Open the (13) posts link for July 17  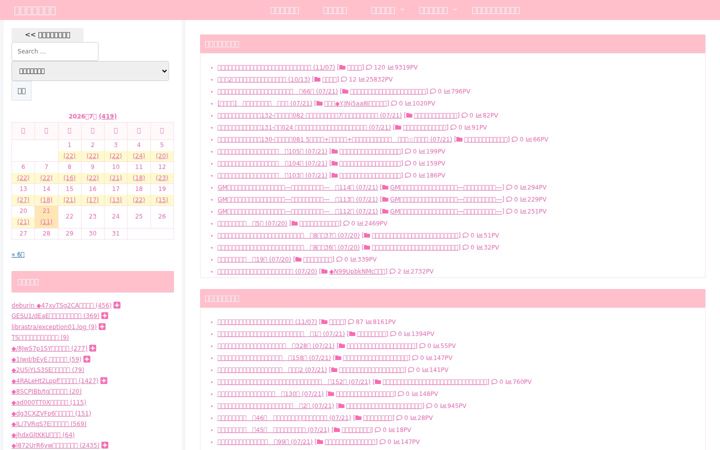pos(116,200)
